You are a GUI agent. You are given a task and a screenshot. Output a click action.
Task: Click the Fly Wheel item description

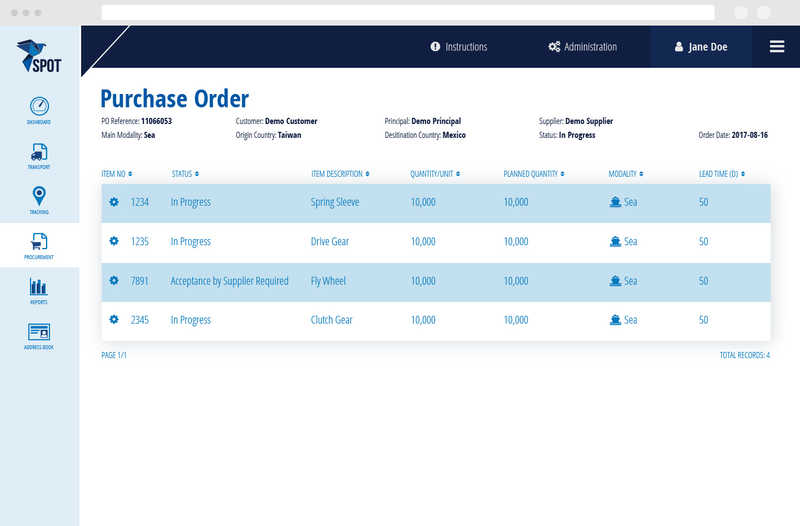[328, 281]
